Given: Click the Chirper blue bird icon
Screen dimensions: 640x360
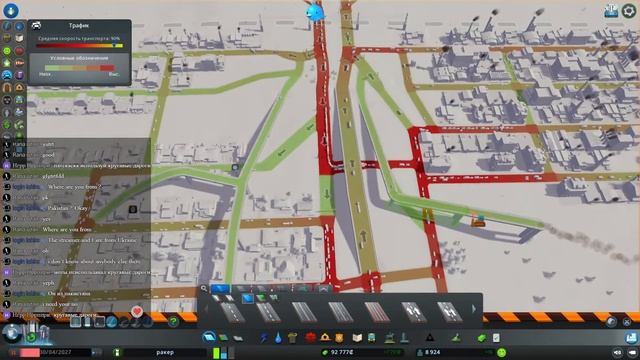Looking at the screenshot, I should (315, 12).
